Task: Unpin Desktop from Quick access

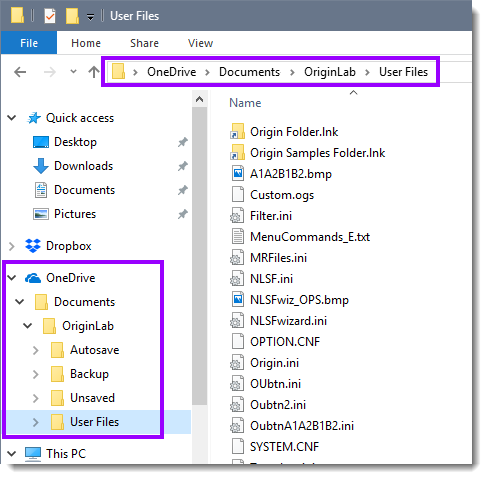Action: (x=182, y=142)
